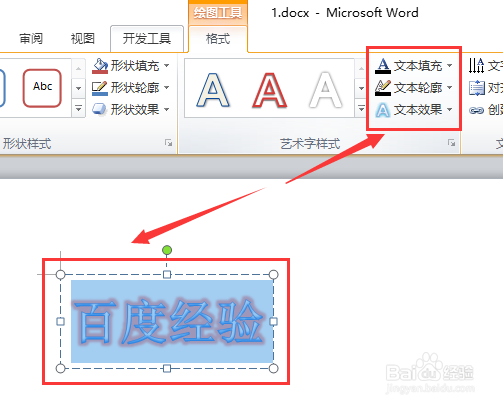Viewport: 503px width, 406px height.
Task: Open the Text Outline dropdown arrow
Action: coord(450,88)
